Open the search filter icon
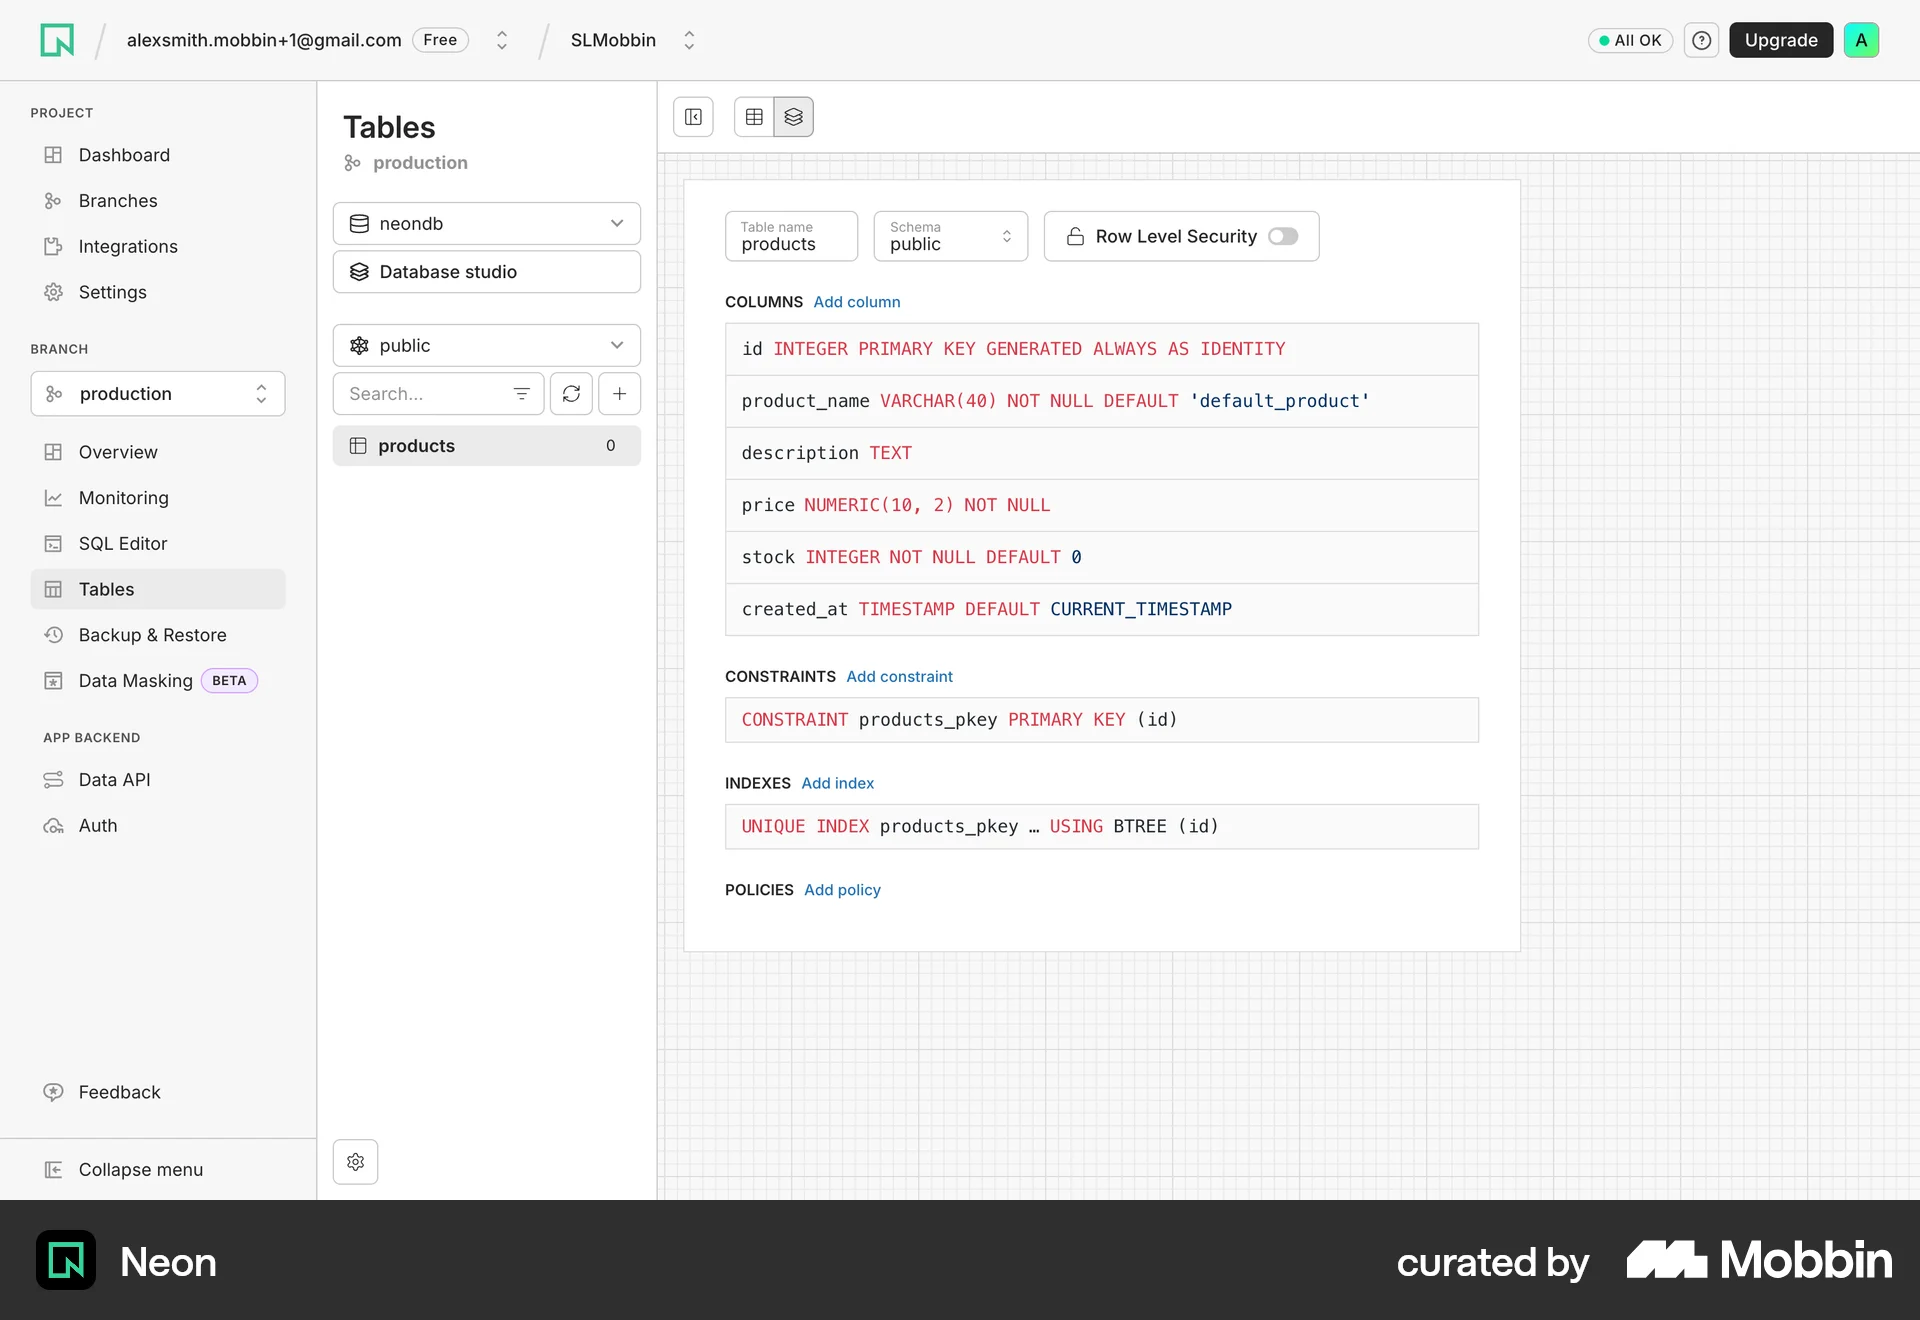The height and width of the screenshot is (1320, 1920). click(x=521, y=394)
